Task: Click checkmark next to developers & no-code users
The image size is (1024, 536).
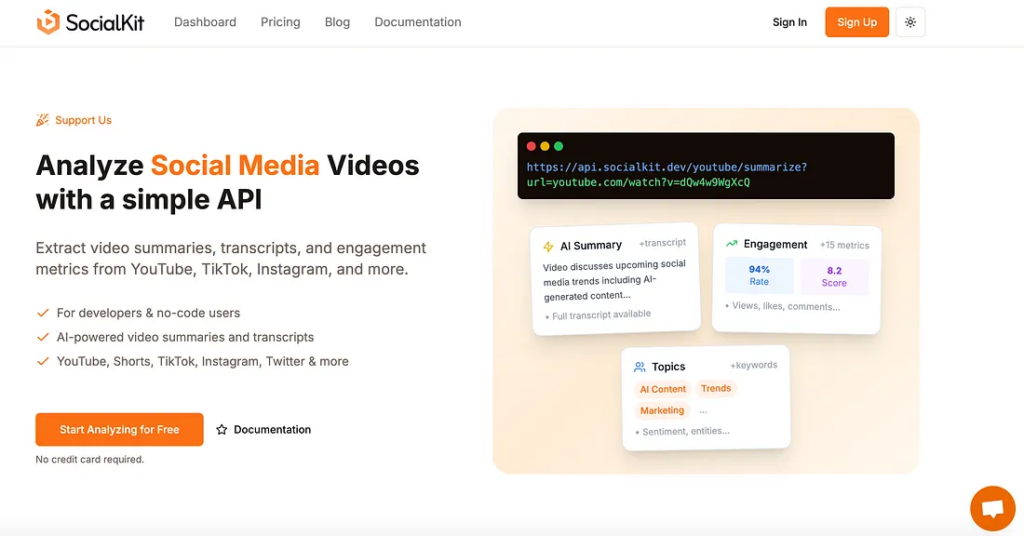Action: click(43, 313)
